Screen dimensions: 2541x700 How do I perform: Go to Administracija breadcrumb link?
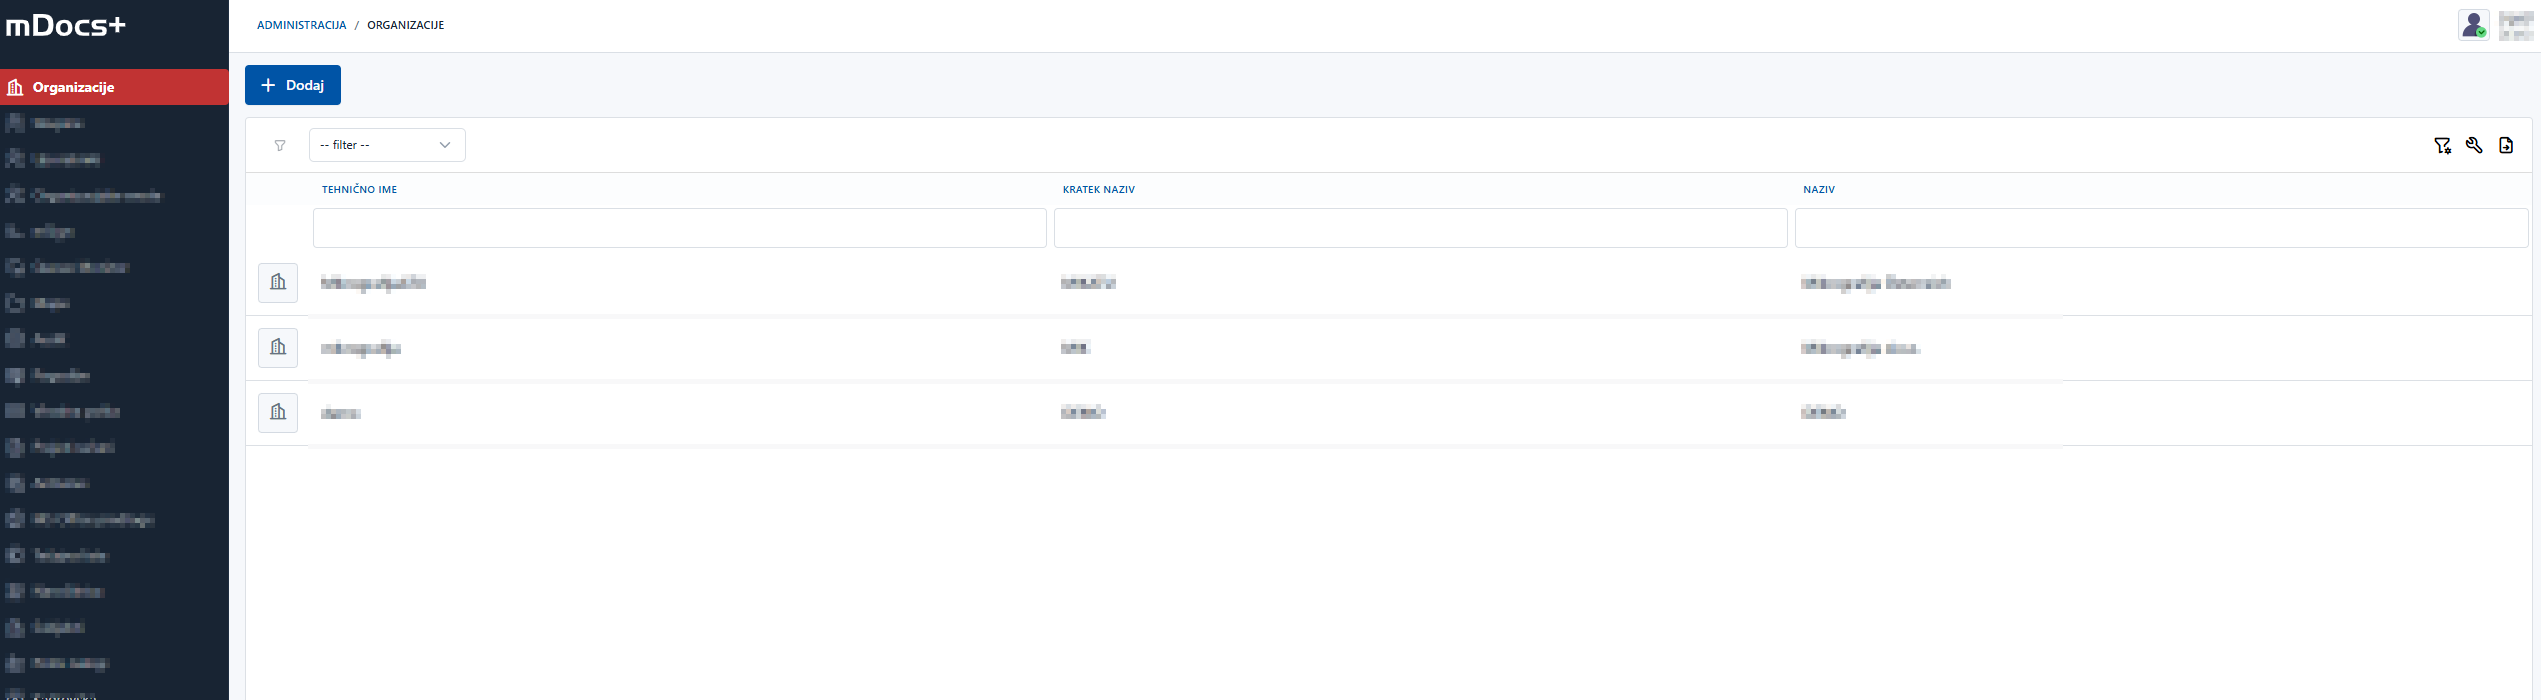tap(301, 25)
